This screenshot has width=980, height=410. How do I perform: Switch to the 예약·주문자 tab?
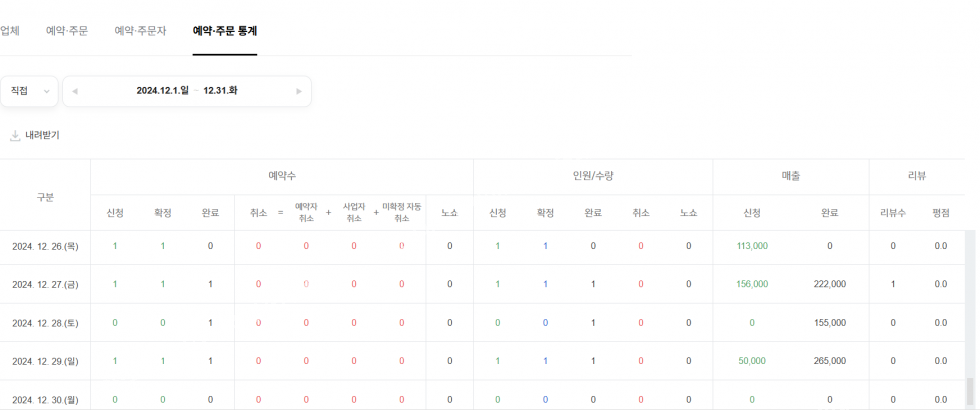(x=141, y=31)
